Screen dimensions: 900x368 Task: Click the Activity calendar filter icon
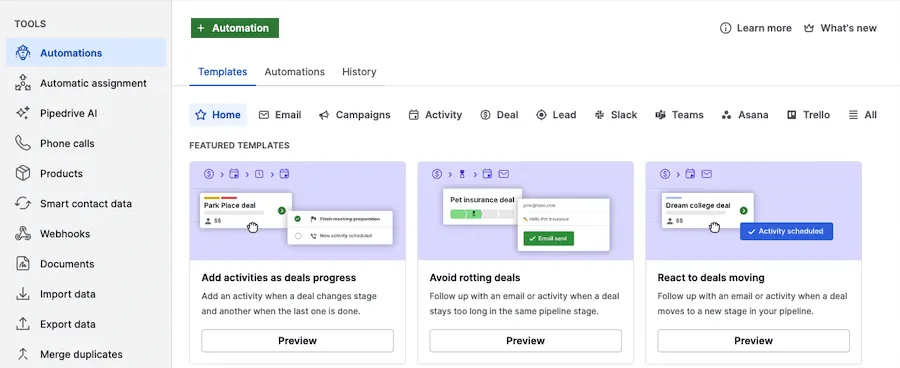413,115
